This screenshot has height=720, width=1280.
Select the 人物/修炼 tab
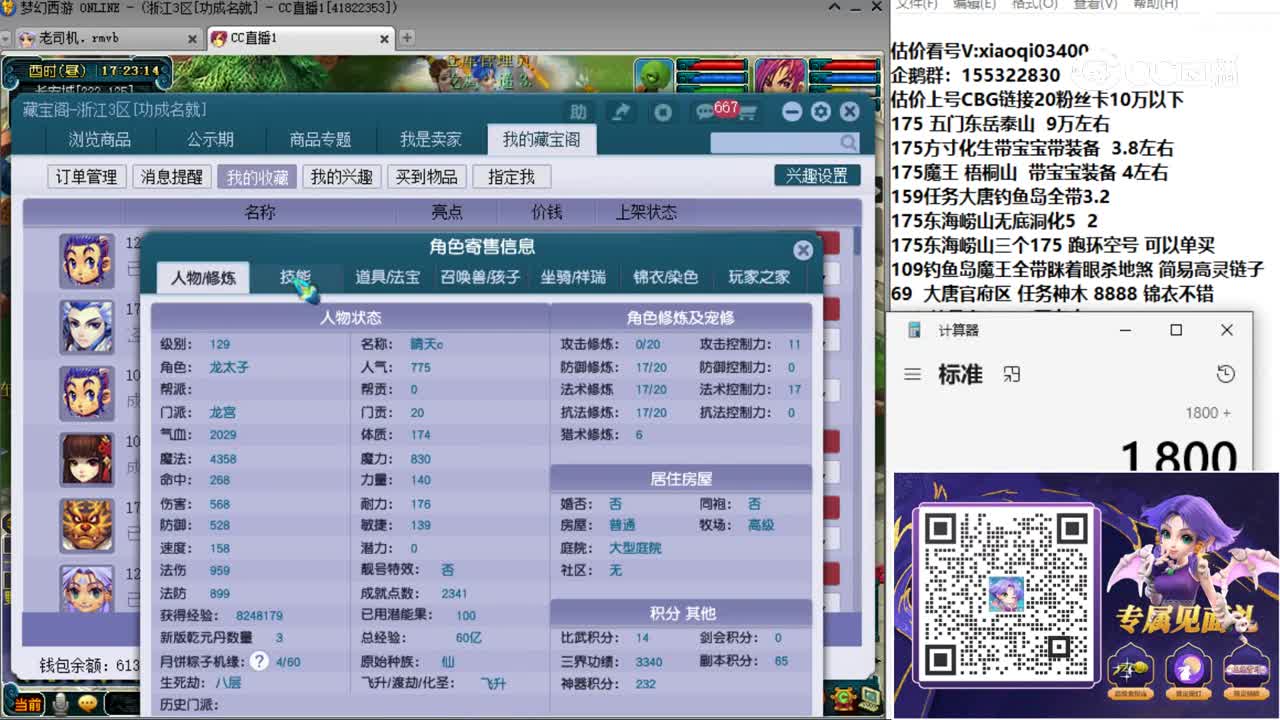click(x=203, y=277)
